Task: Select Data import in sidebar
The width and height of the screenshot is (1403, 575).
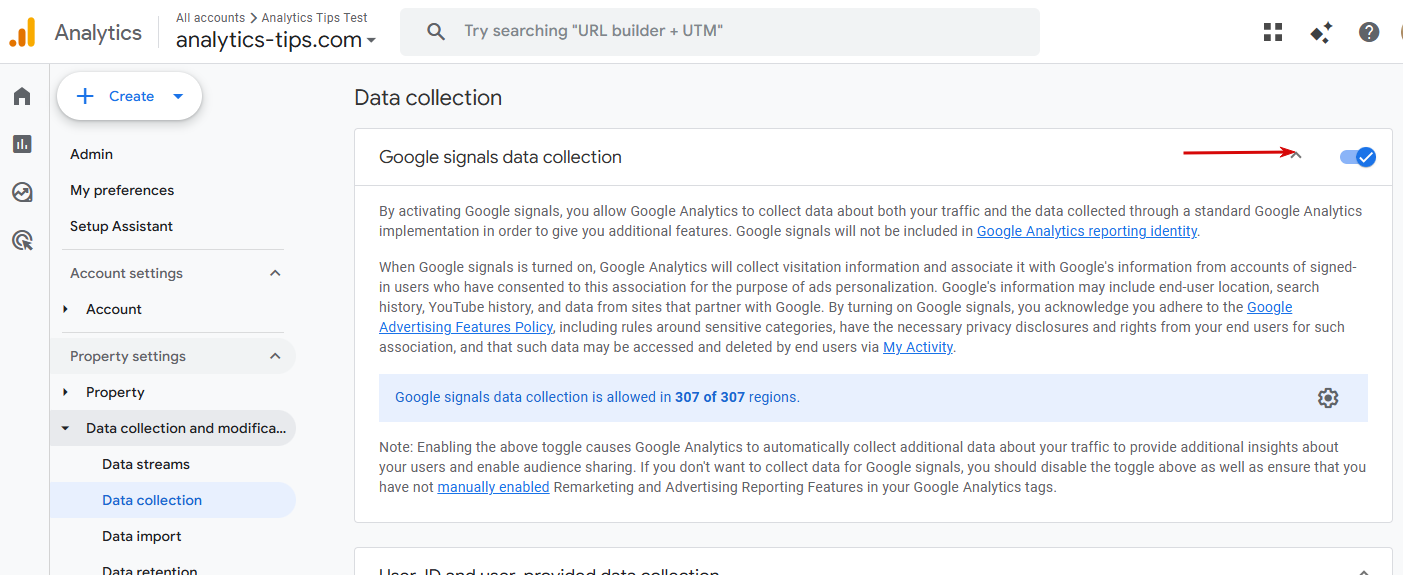Action: coord(142,536)
